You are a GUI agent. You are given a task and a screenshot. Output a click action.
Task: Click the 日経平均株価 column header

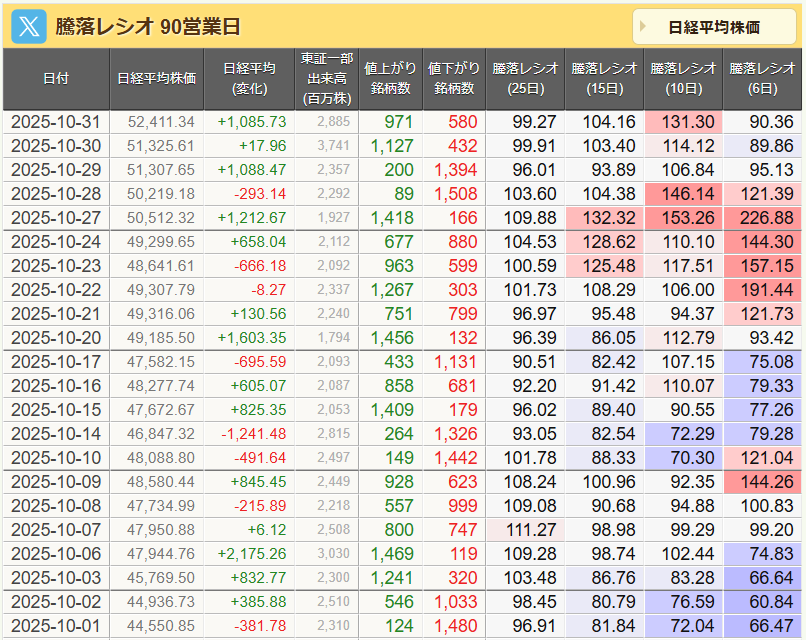coord(156,78)
